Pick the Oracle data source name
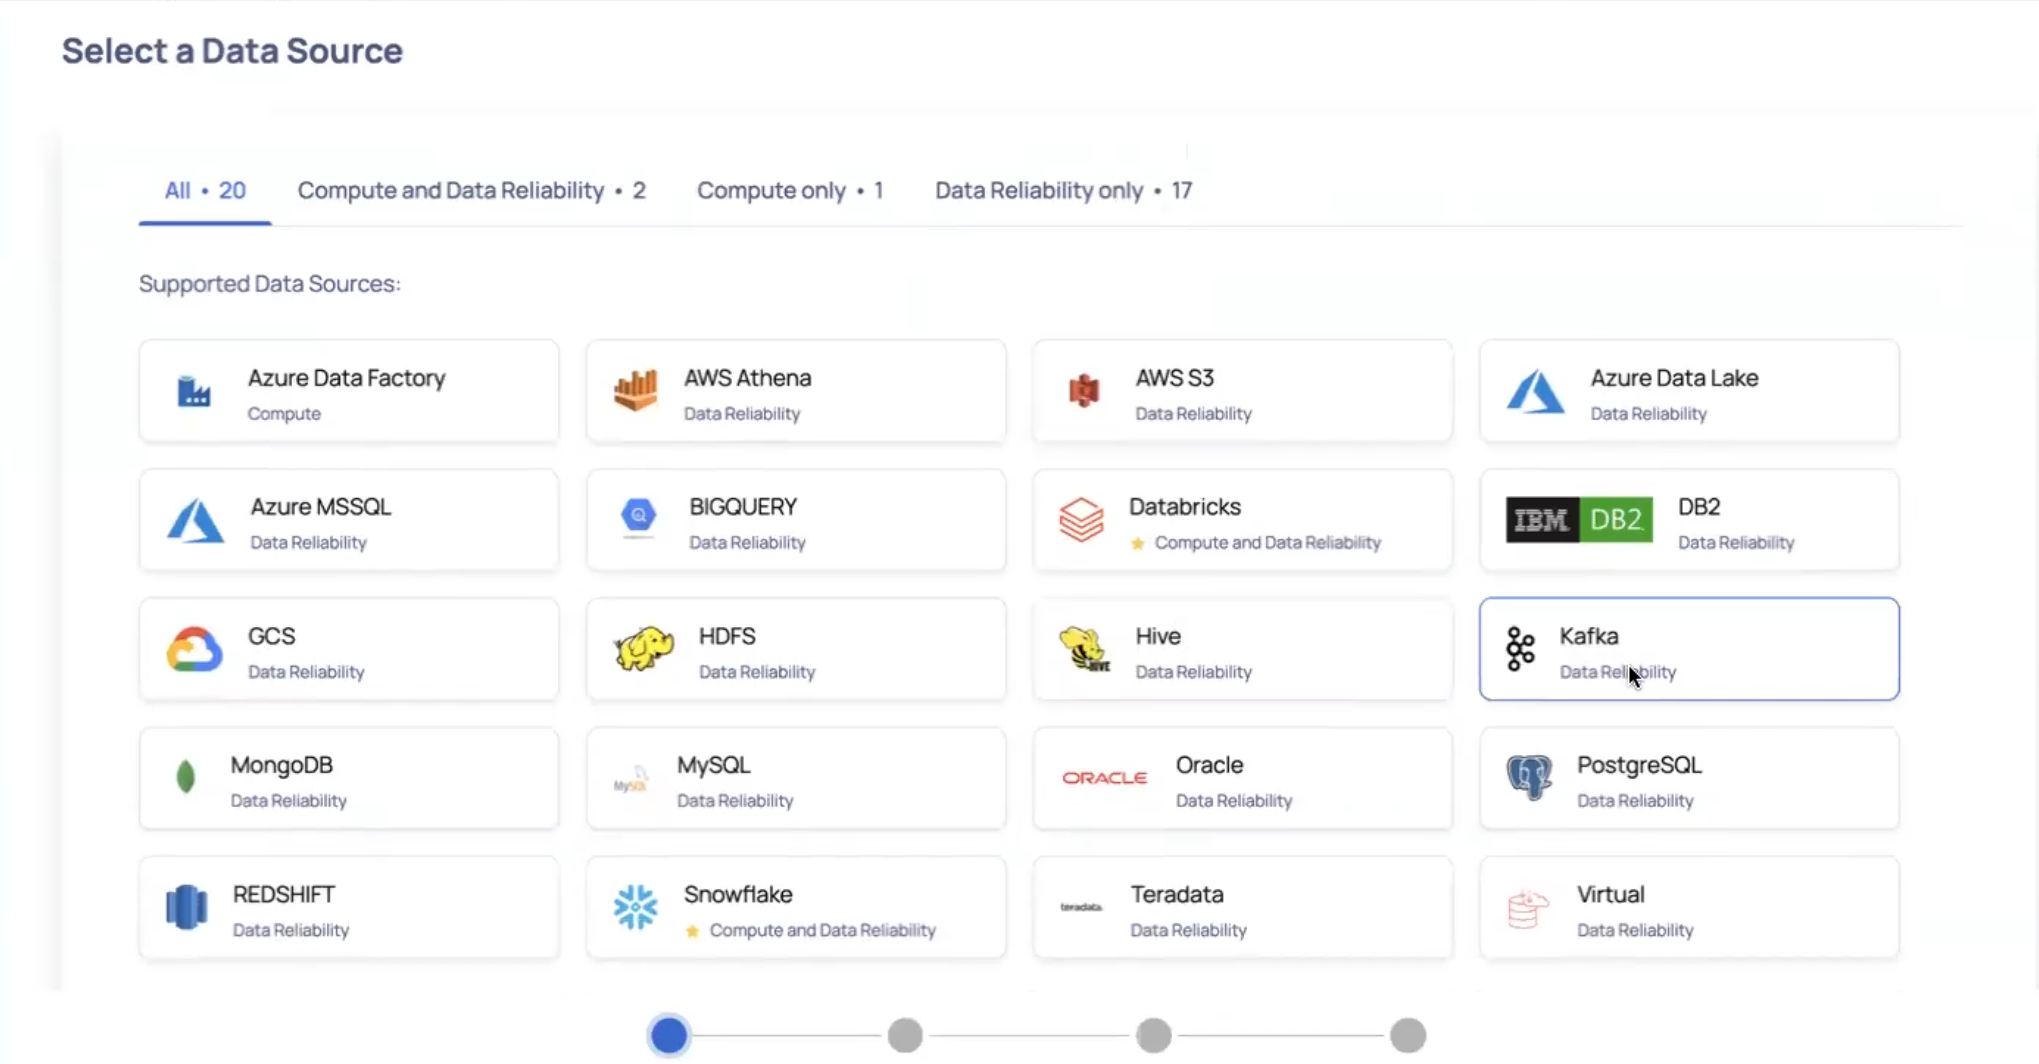 click(1209, 765)
